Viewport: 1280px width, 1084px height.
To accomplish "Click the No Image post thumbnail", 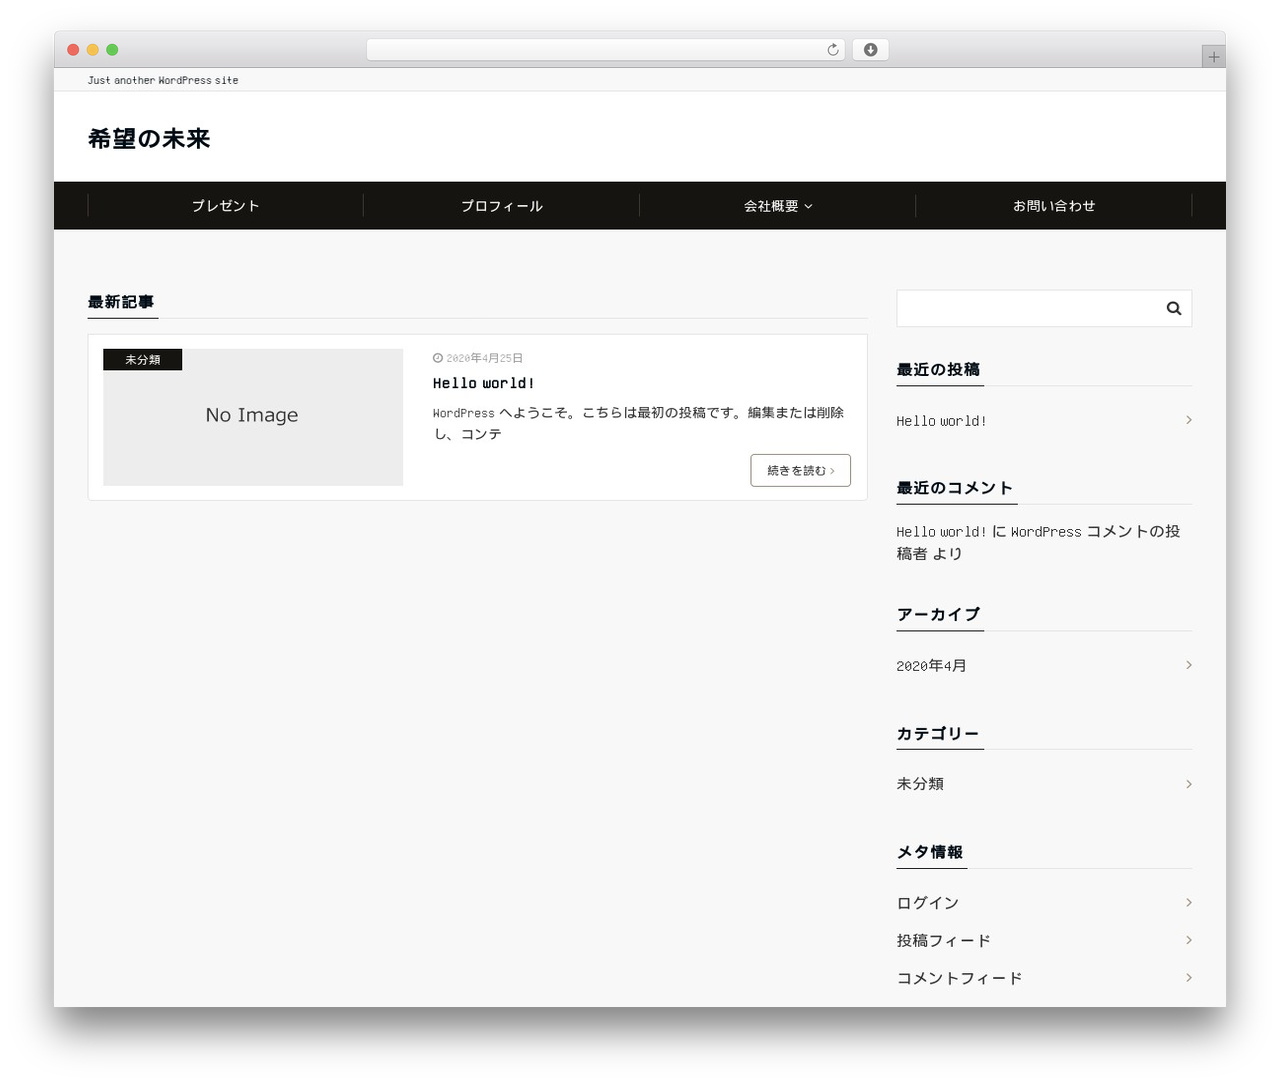I will pyautogui.click(x=253, y=417).
